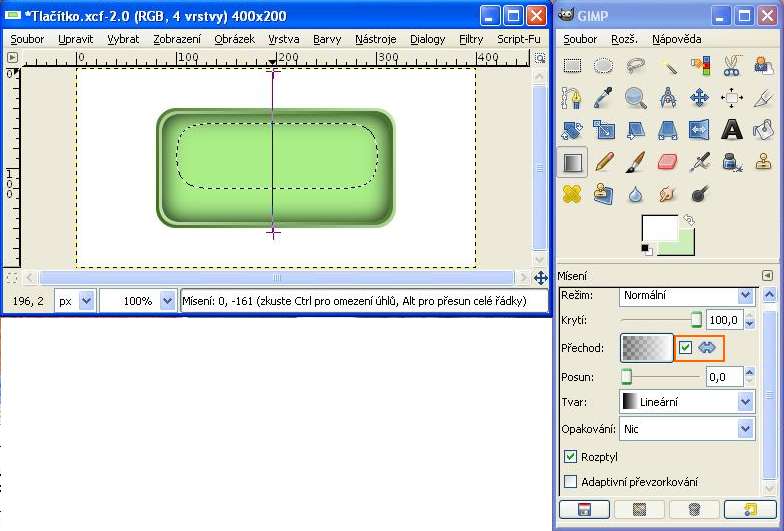Viewport: 784px width, 531px height.
Task: Reset colors to default black and white
Action: [x=646, y=248]
